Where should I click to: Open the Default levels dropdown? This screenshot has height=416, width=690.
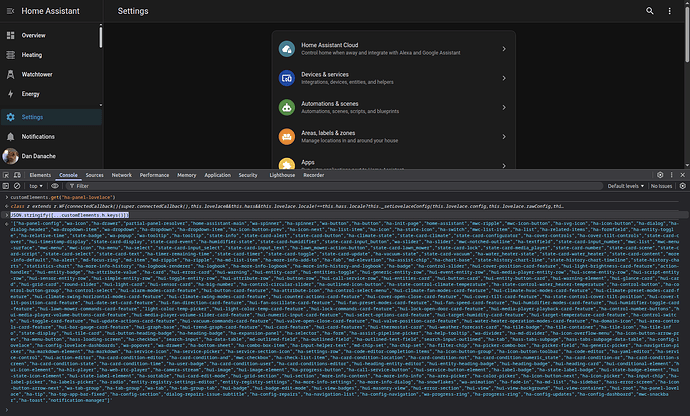click(x=625, y=186)
